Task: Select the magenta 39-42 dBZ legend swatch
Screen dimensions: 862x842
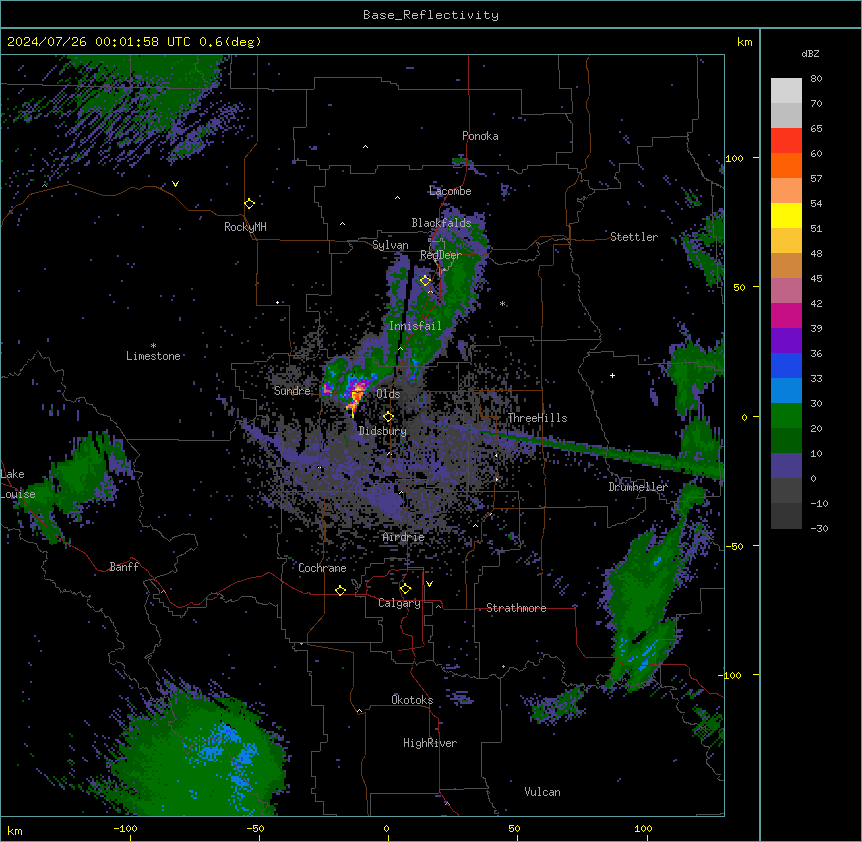Action: (x=786, y=316)
